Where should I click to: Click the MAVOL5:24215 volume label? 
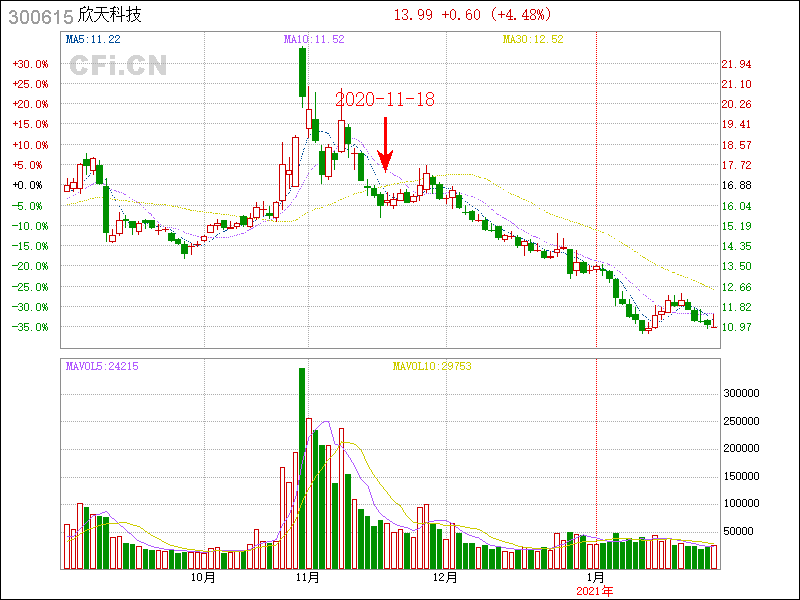click(102, 367)
